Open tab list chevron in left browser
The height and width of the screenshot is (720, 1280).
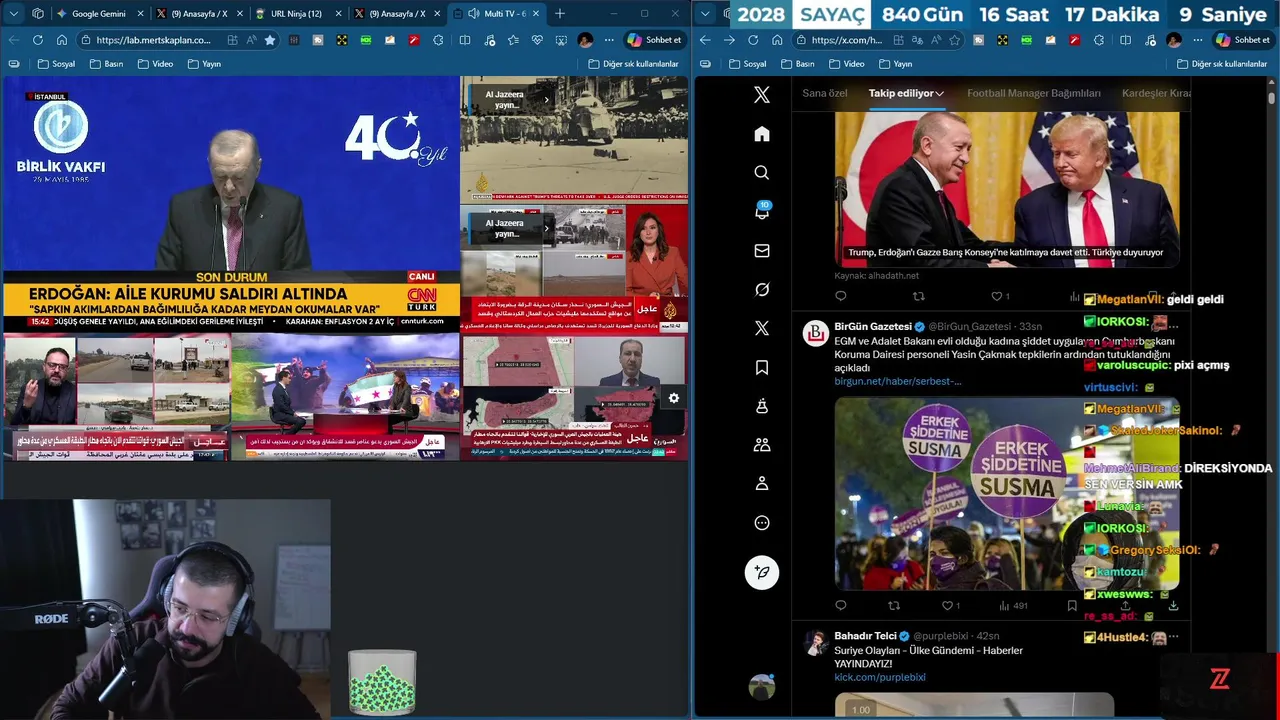[13, 13]
